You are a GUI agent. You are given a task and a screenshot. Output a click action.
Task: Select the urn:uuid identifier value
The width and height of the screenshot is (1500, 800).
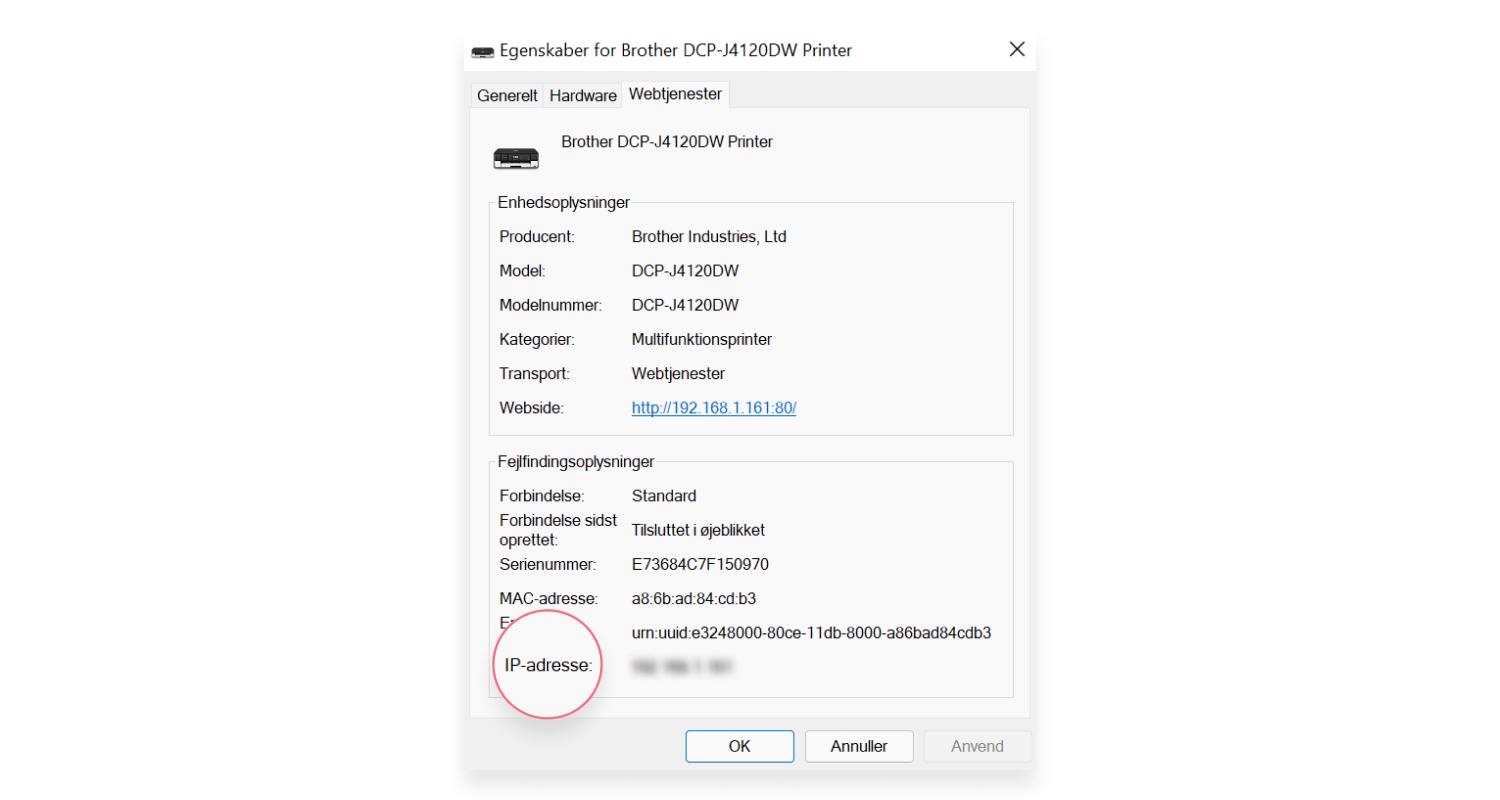(x=811, y=633)
